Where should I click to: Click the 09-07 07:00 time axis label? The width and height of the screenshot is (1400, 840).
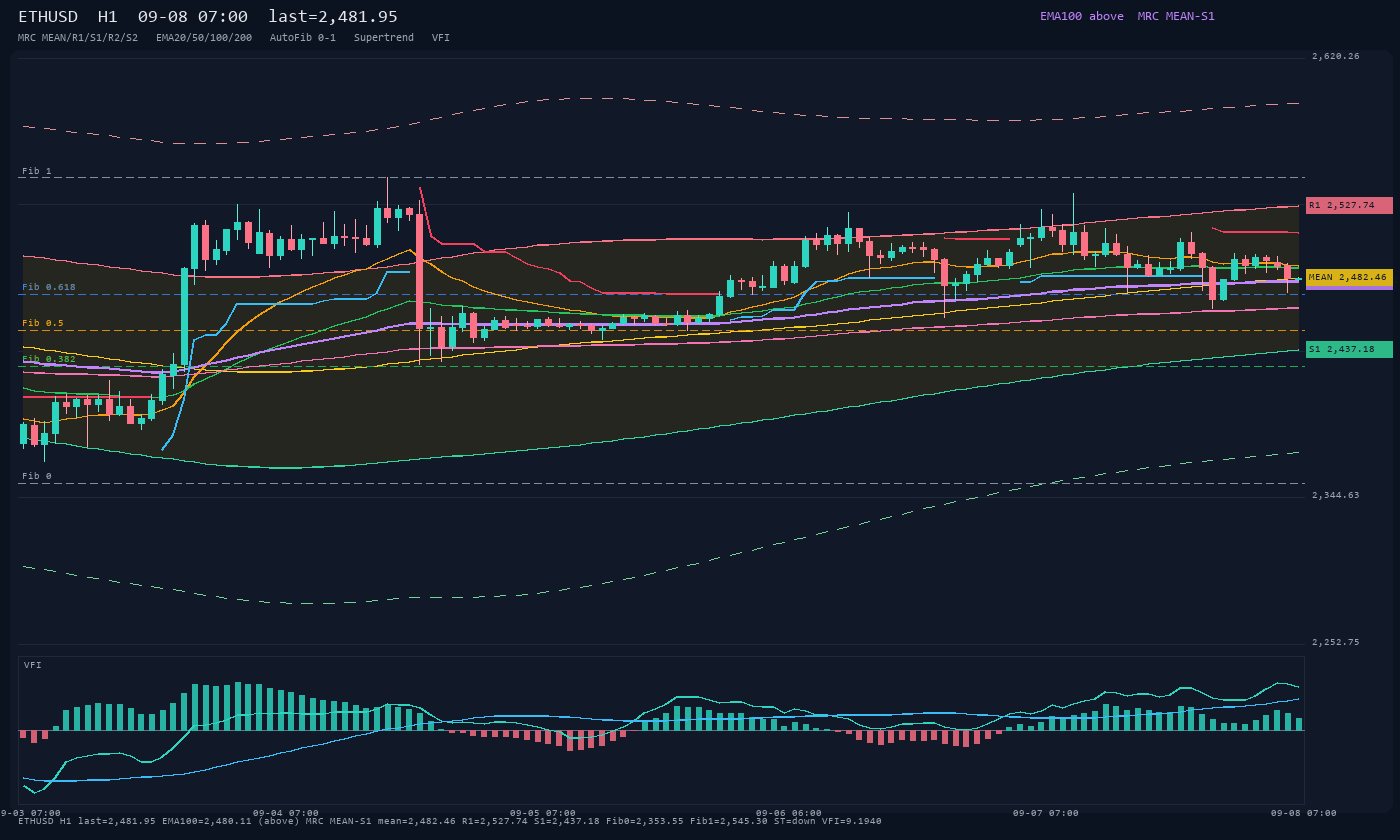(x=1046, y=813)
